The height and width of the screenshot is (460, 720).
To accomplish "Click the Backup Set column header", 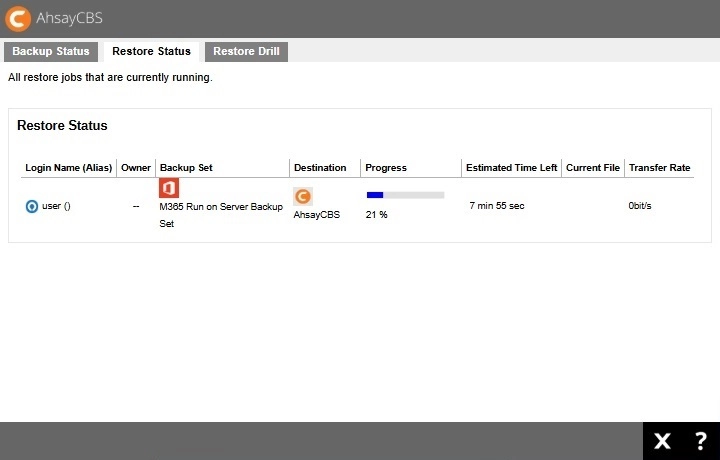I will coord(186,168).
